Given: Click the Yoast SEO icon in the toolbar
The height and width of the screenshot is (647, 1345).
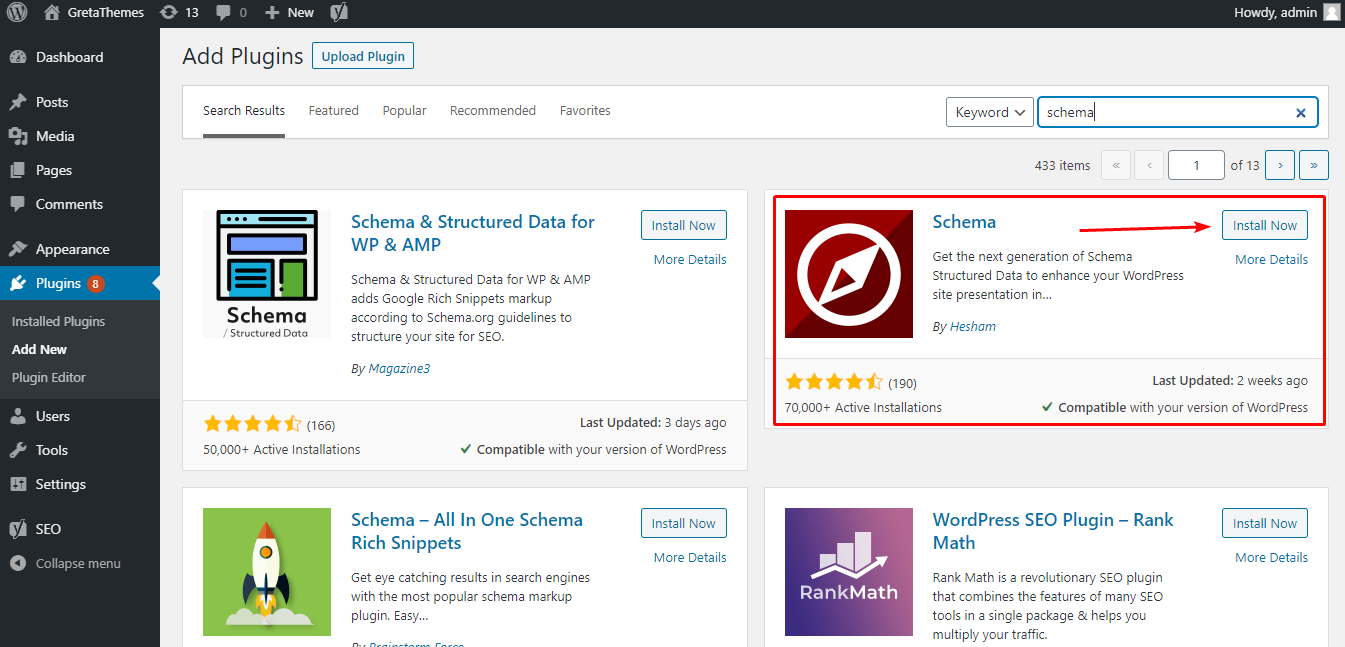Looking at the screenshot, I should 338,12.
